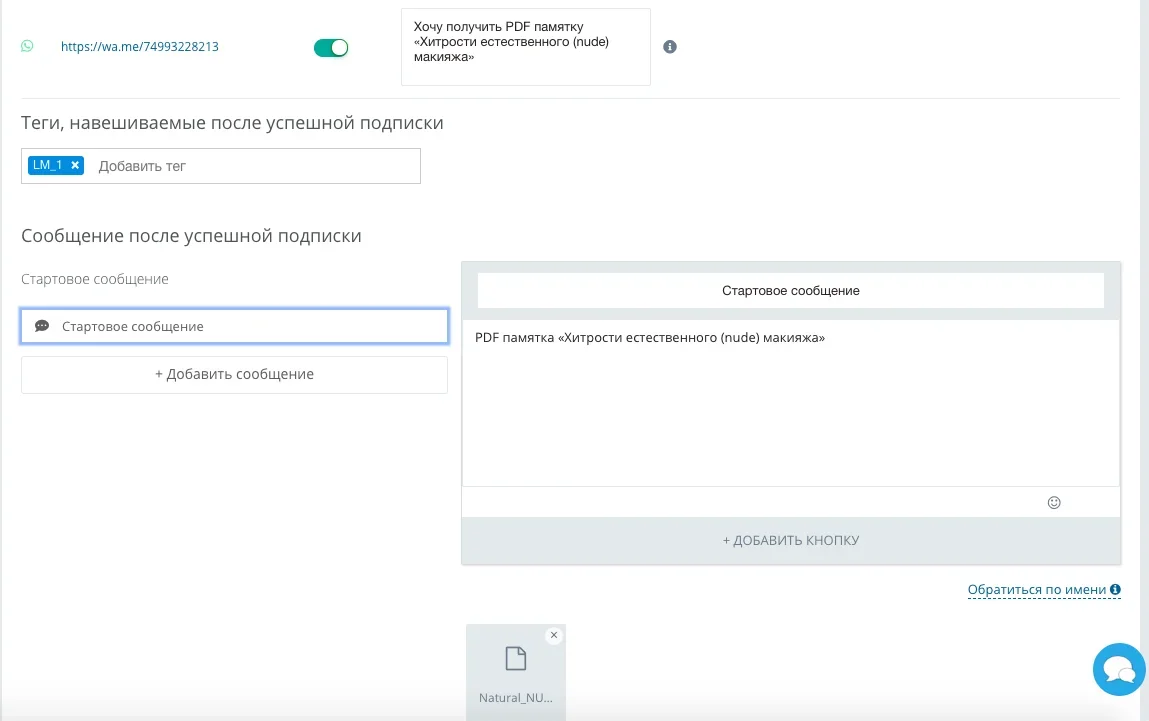This screenshot has width=1149, height=721.
Task: Remove the Natural_NU... file attachment
Action: pyautogui.click(x=554, y=635)
